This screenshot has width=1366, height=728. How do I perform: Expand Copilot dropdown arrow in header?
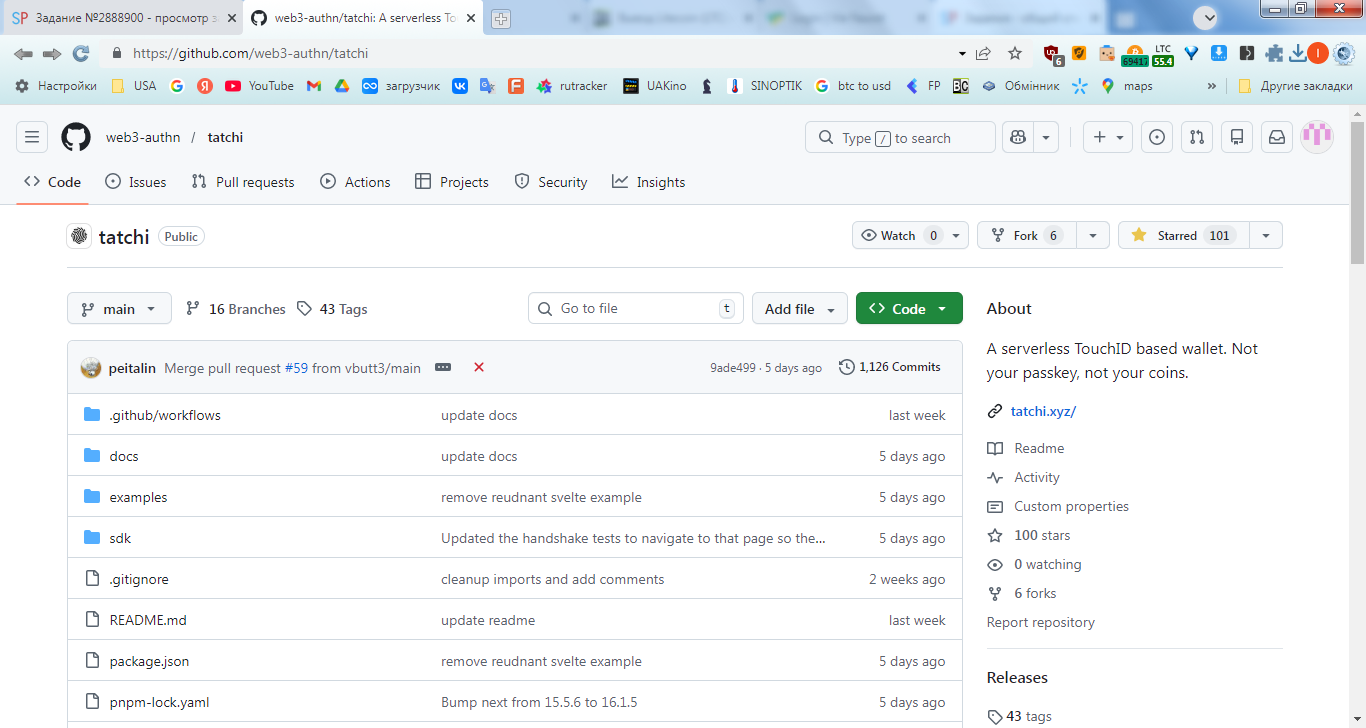coord(1046,137)
